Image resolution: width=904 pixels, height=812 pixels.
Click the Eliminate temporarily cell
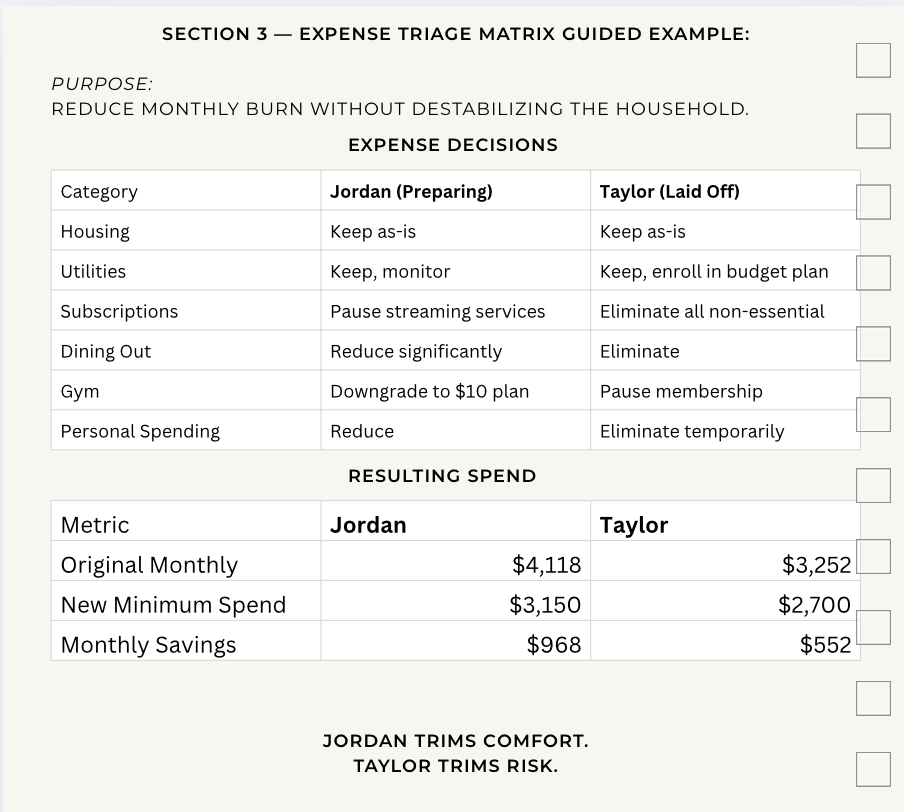tap(725, 431)
